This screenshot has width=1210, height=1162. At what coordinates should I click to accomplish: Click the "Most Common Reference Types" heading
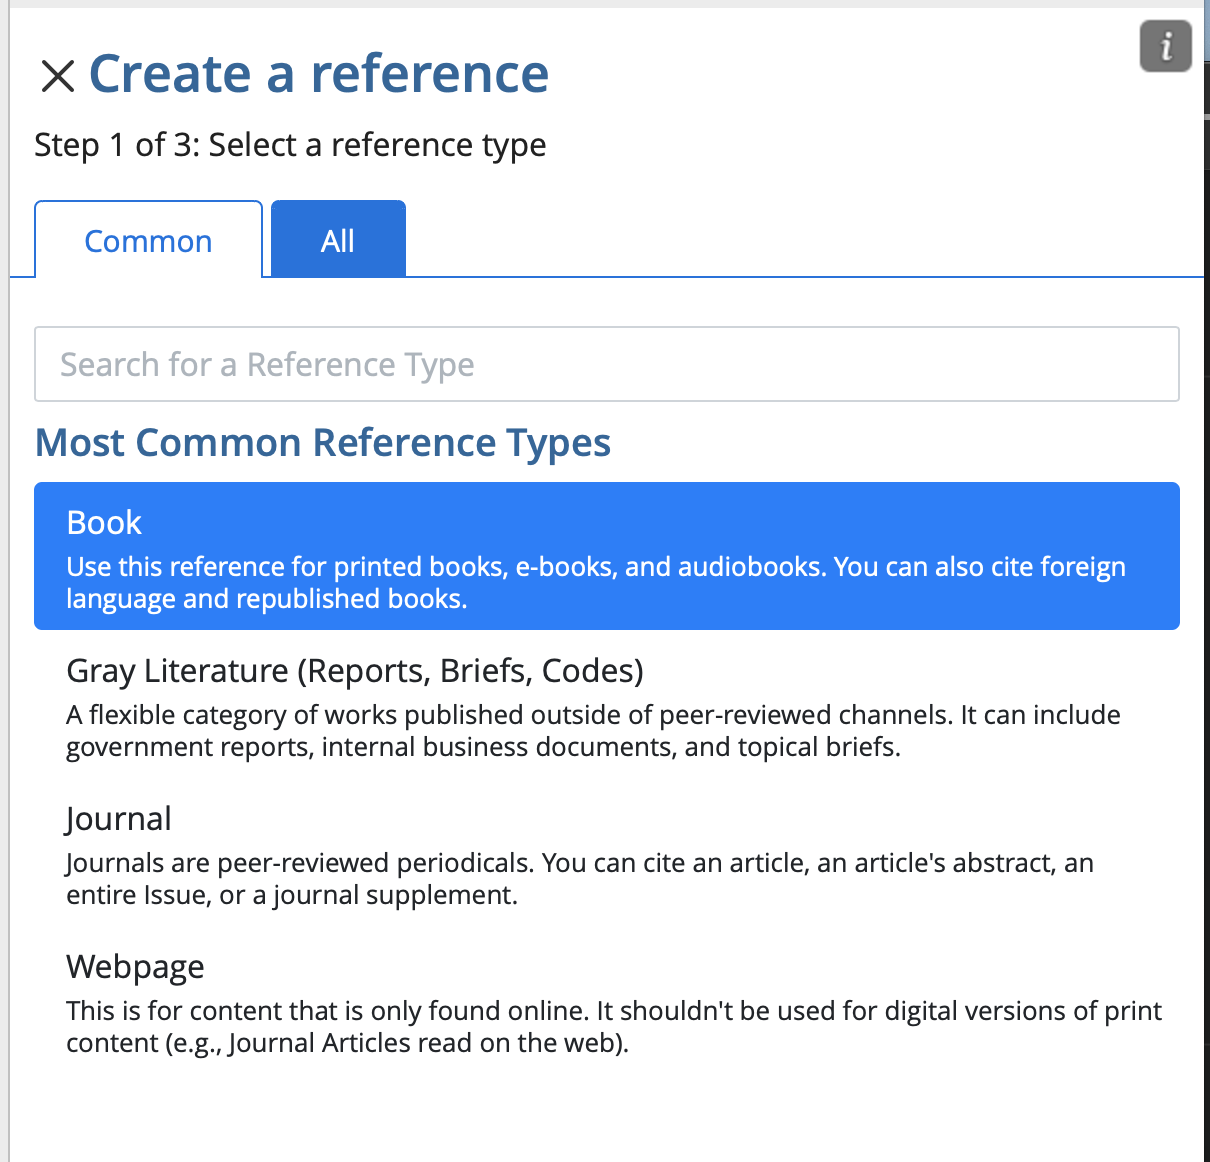(322, 442)
